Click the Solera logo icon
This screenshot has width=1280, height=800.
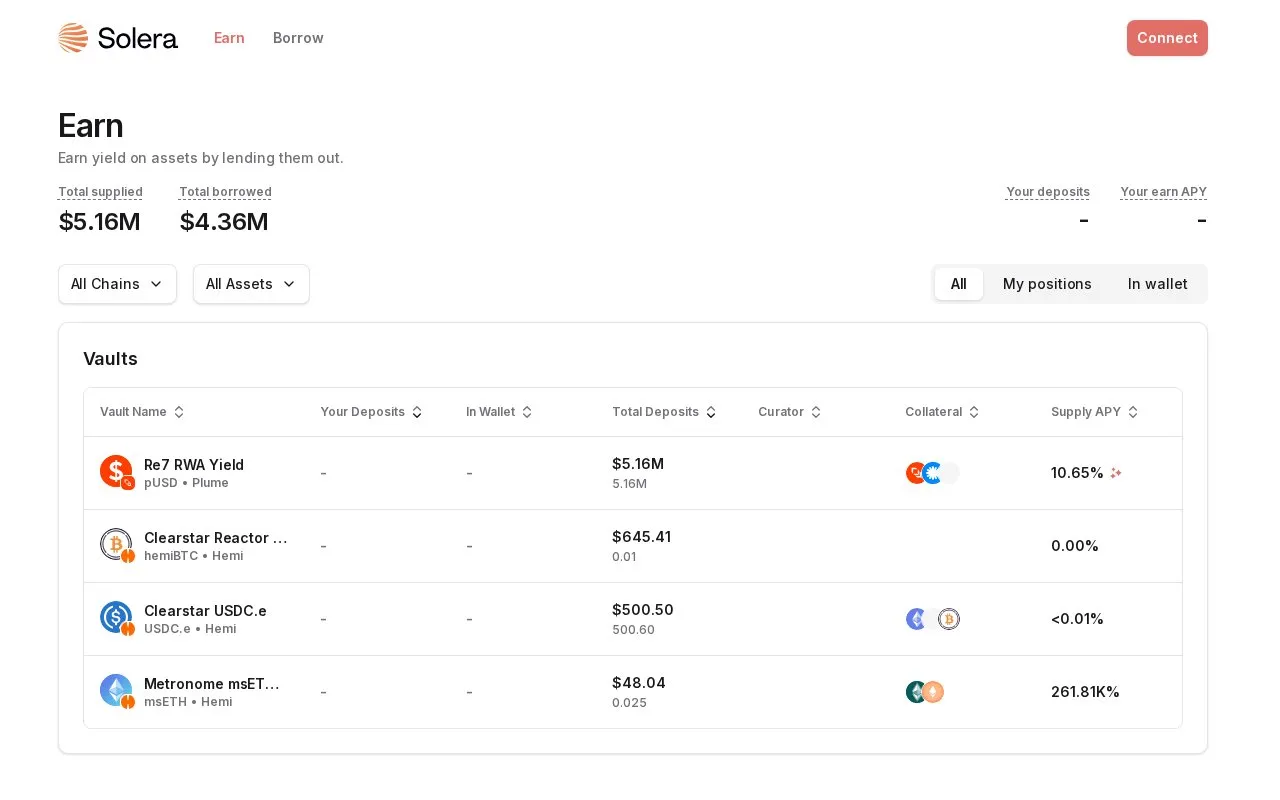(73, 38)
